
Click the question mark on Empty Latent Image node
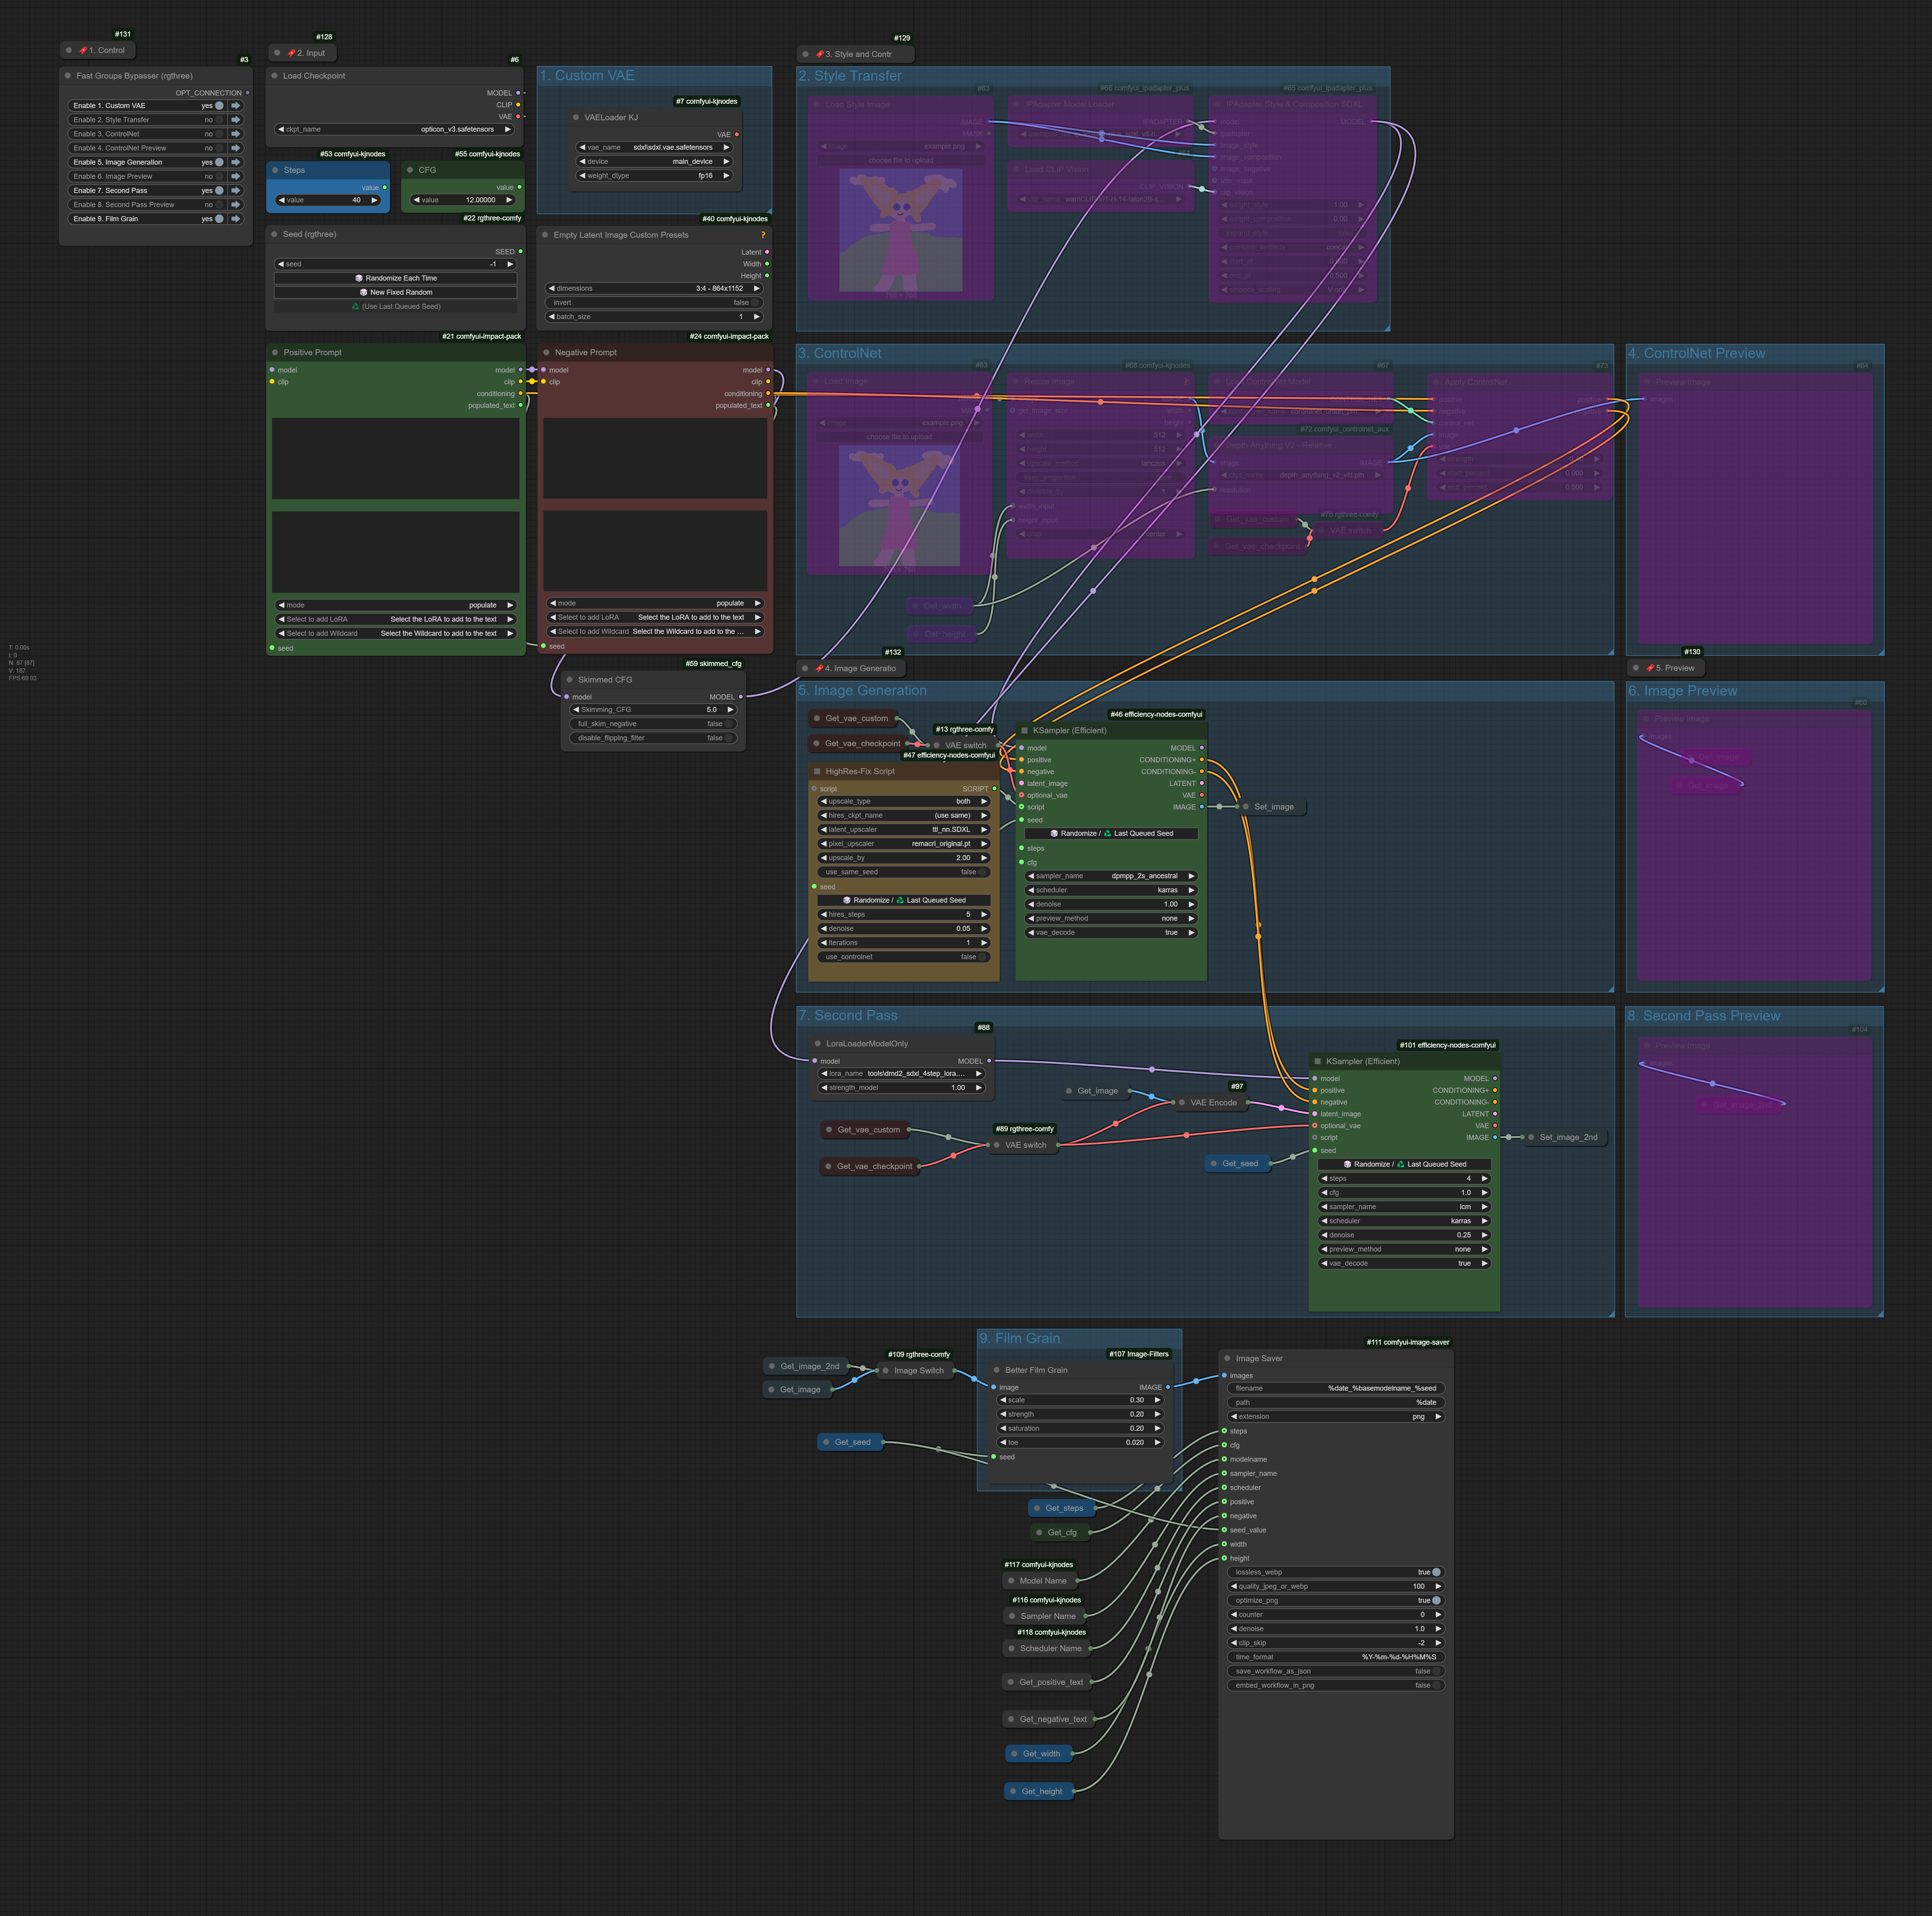pyautogui.click(x=763, y=235)
